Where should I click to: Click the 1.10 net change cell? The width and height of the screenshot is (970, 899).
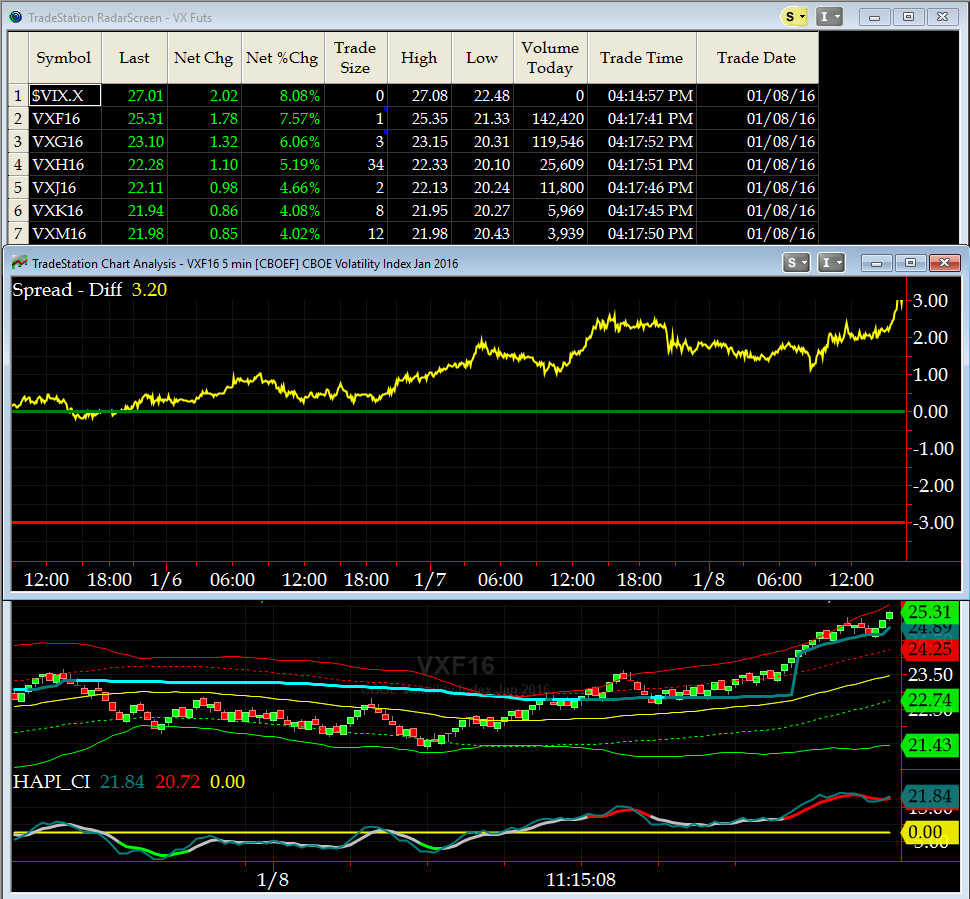coord(204,165)
